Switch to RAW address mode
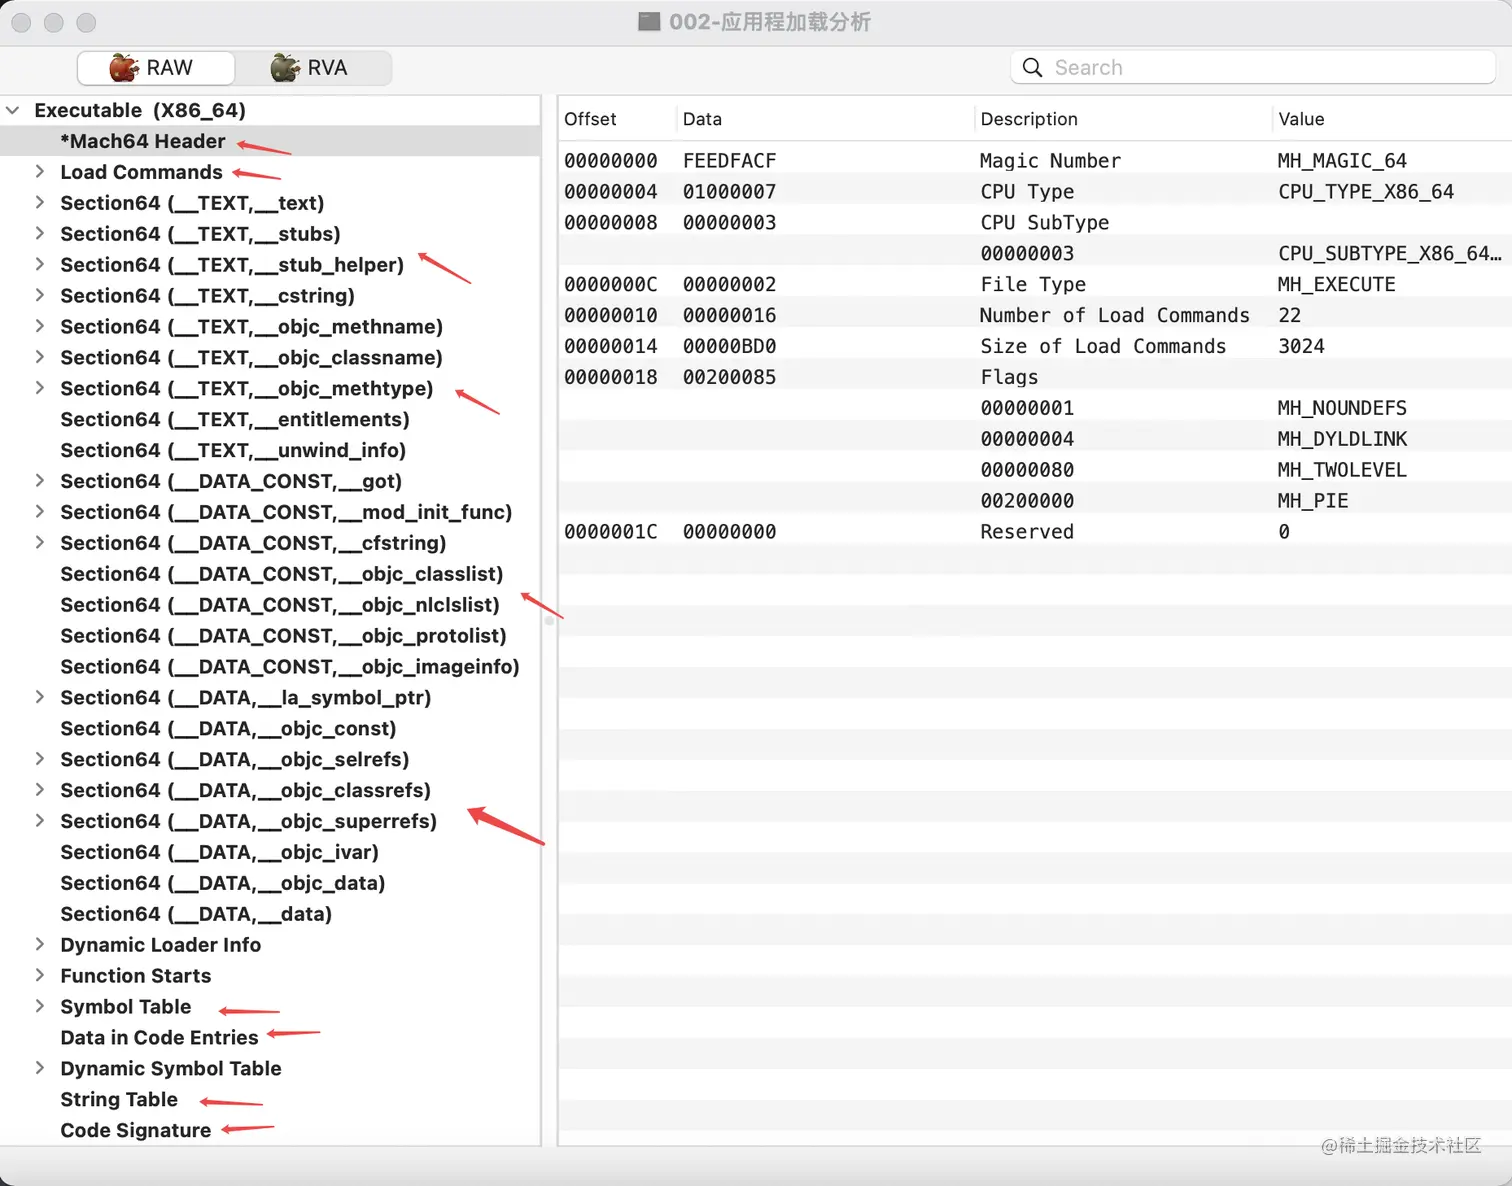 pyautogui.click(x=156, y=68)
